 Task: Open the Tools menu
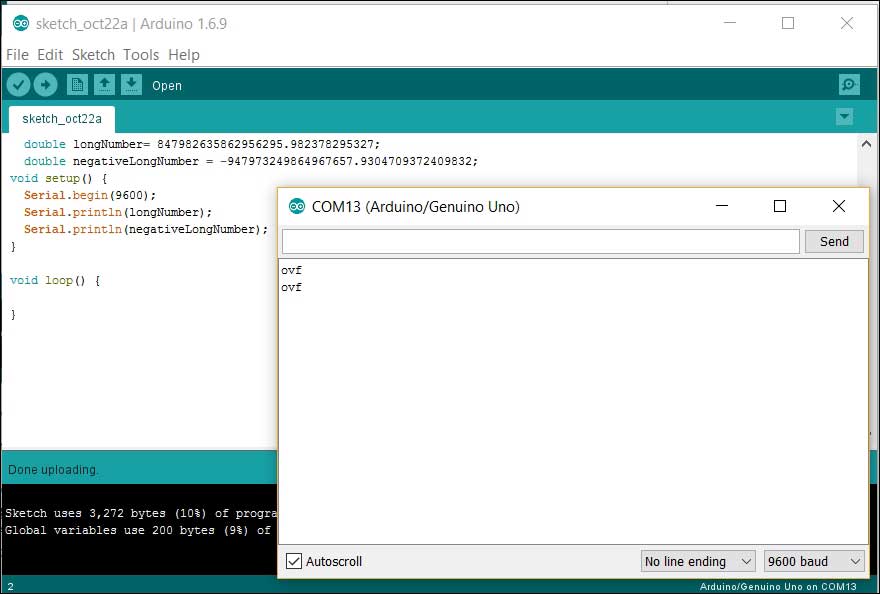141,55
